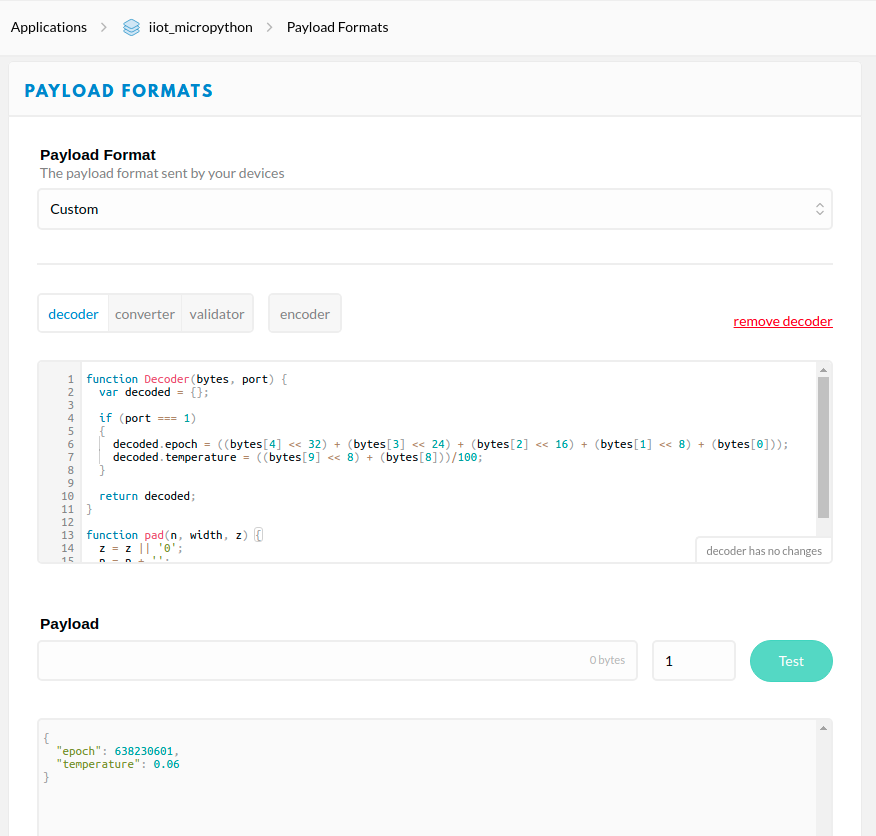Select the decoder tab
Viewport: 876px width, 836px height.
pos(73,313)
